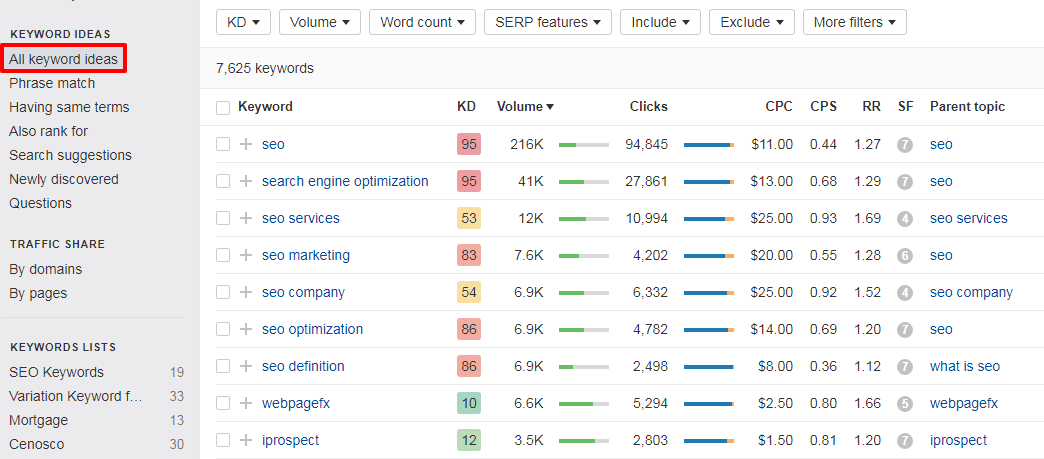Add 'search engine optimization' with plus icon
Viewport: 1044px width, 459px height.
[x=246, y=181]
